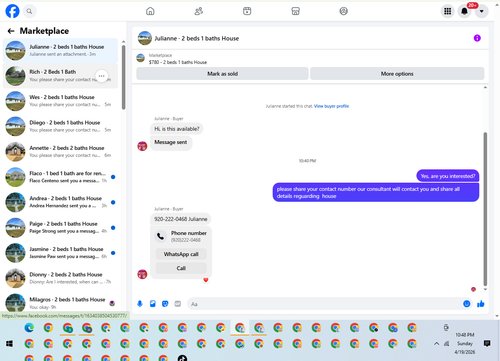Image resolution: width=500 pixels, height=361 pixels.
Task: Click scroll down arrow of chat pane
Action: pyautogui.click(x=485, y=289)
